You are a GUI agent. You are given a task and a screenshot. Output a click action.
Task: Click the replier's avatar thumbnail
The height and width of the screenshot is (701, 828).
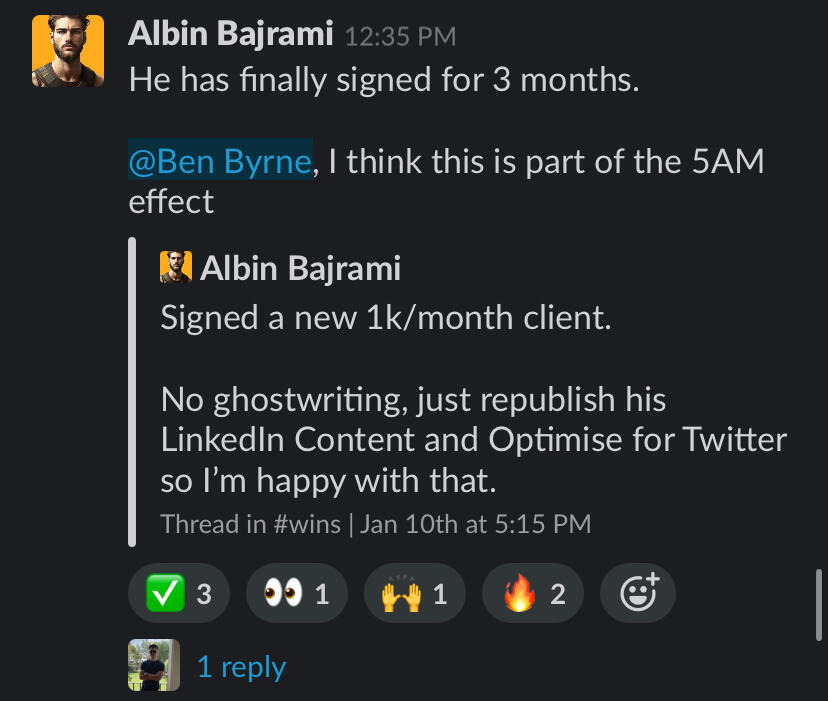154,665
